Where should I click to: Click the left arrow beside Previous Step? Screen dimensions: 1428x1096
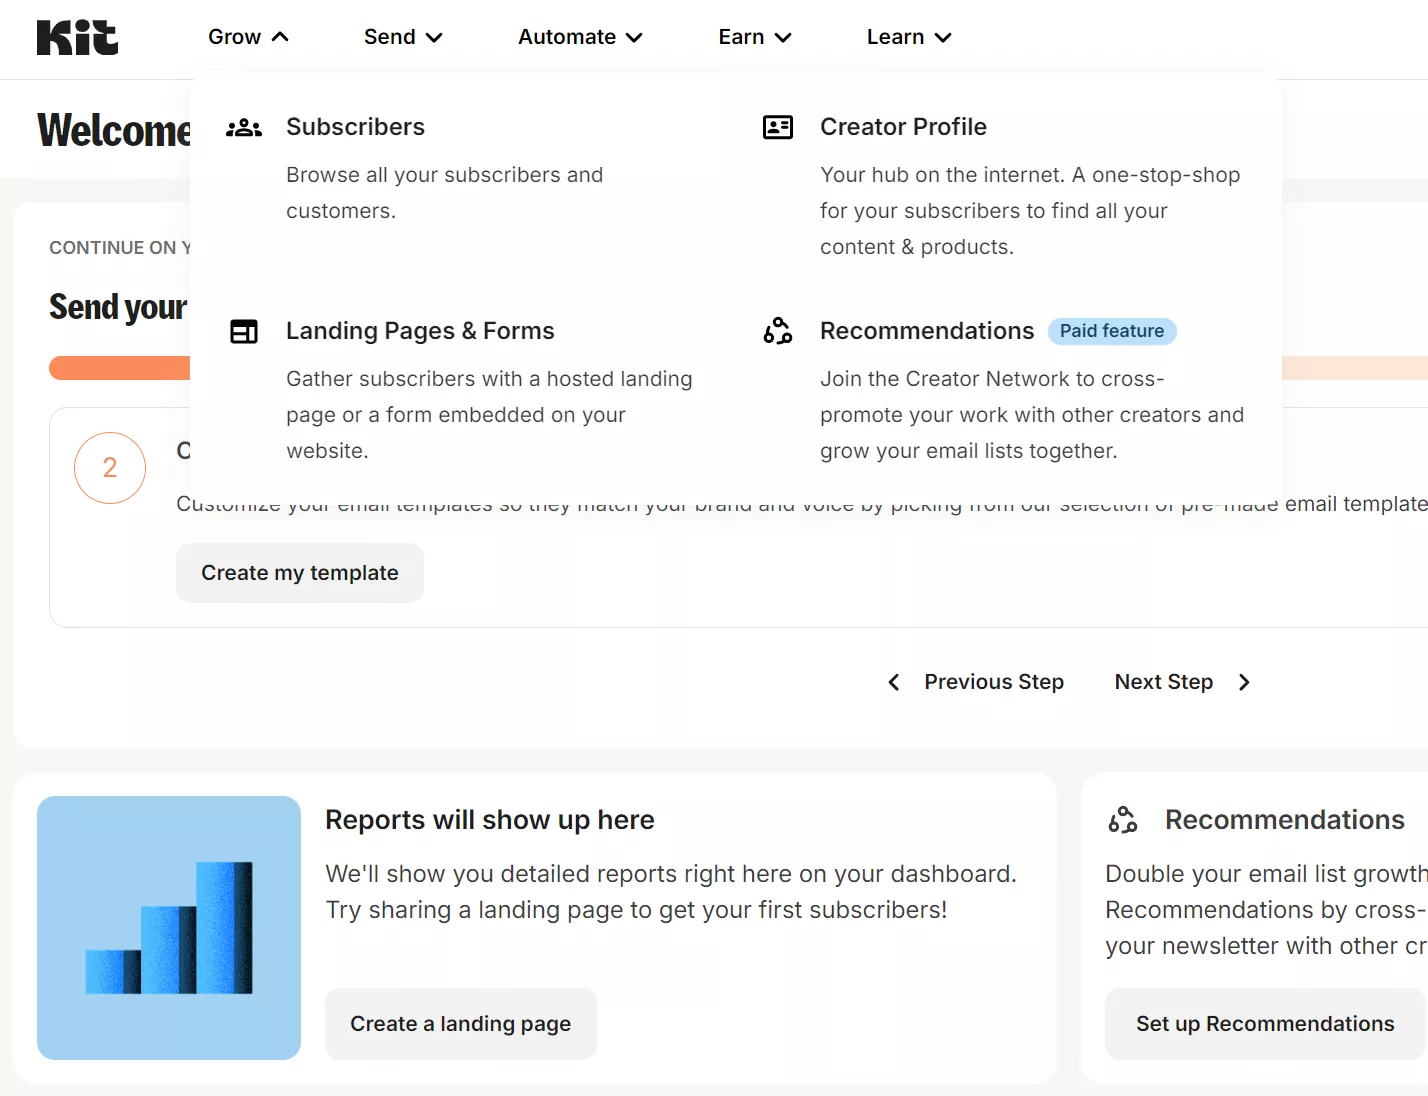coord(894,682)
